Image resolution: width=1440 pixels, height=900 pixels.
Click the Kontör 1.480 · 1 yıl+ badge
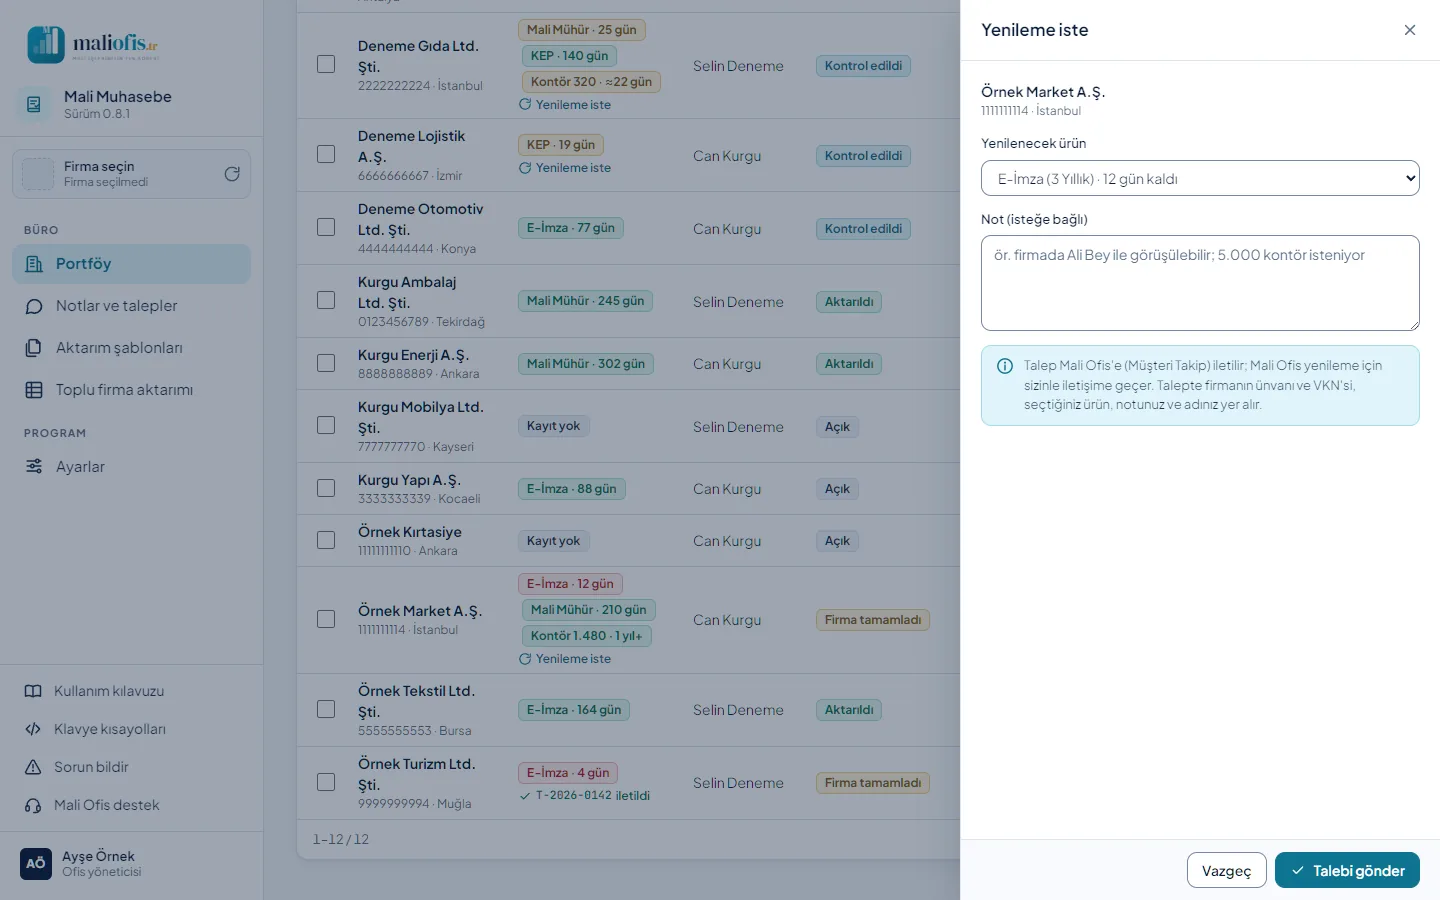point(586,636)
